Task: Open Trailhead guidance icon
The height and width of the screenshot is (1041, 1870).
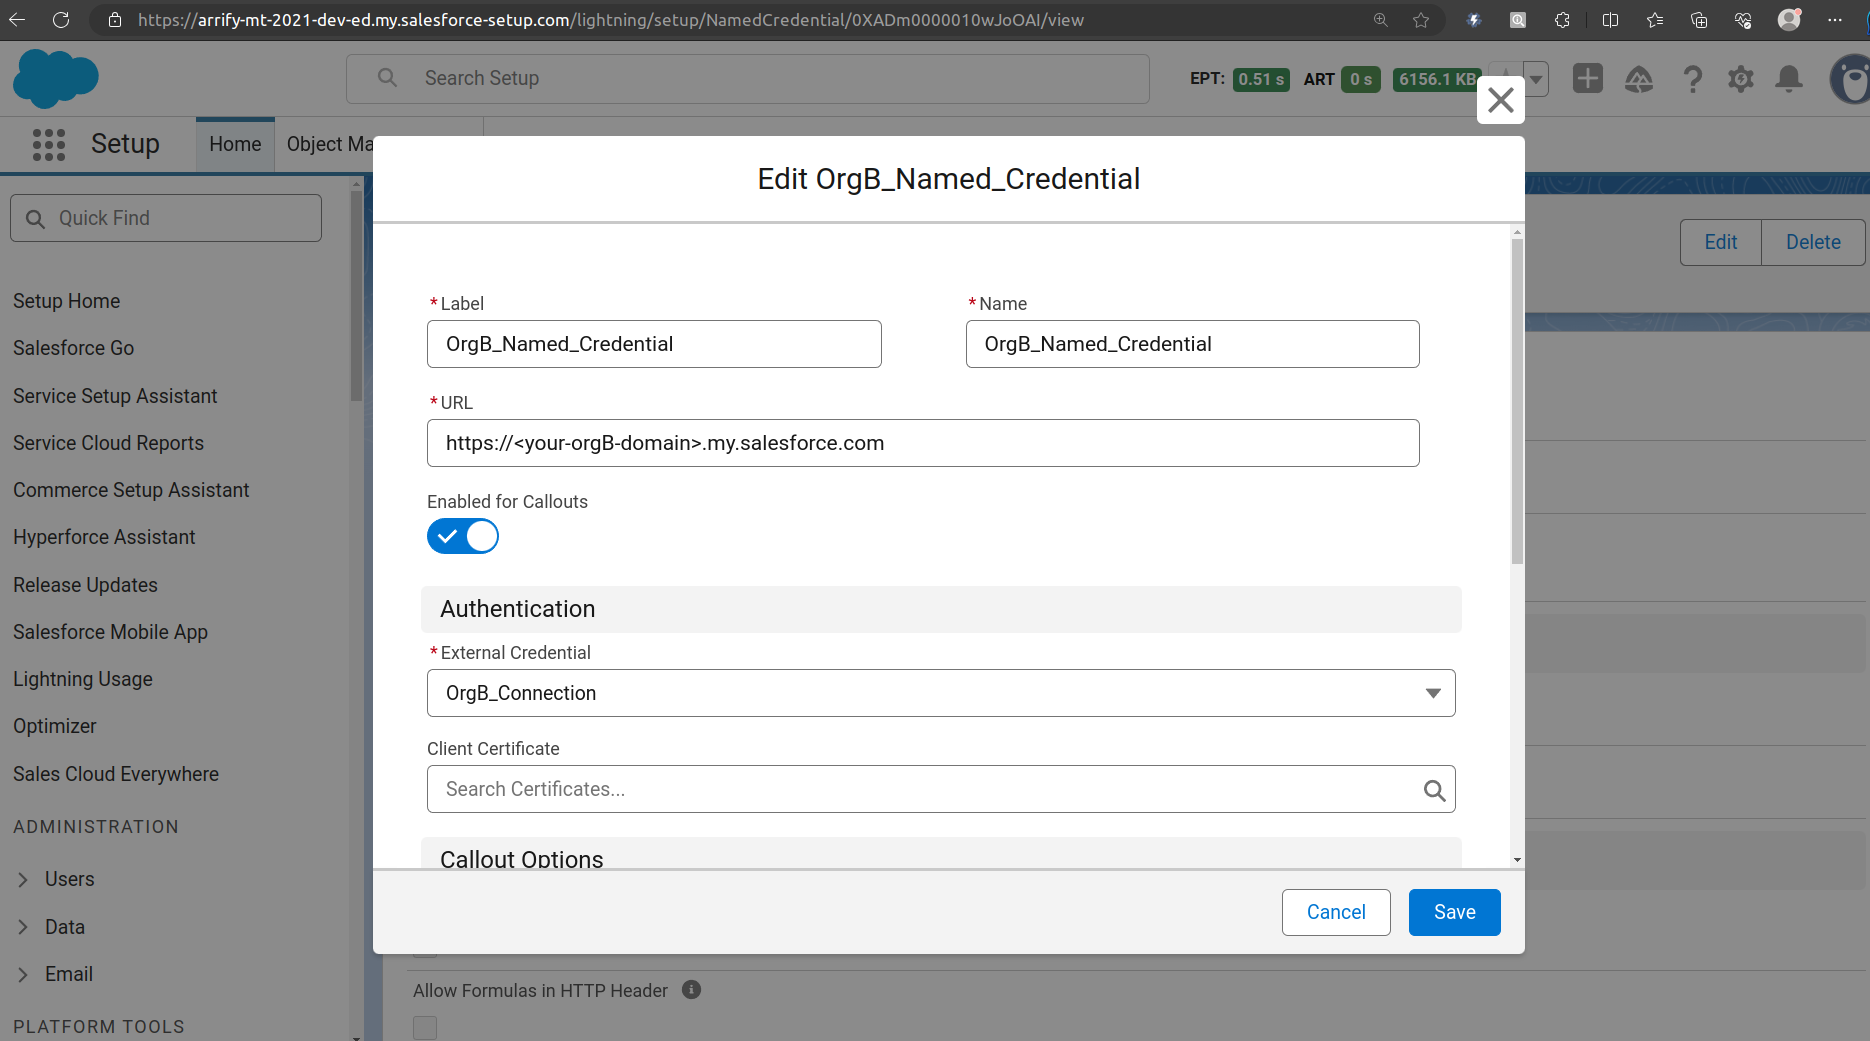Action: click(1638, 79)
